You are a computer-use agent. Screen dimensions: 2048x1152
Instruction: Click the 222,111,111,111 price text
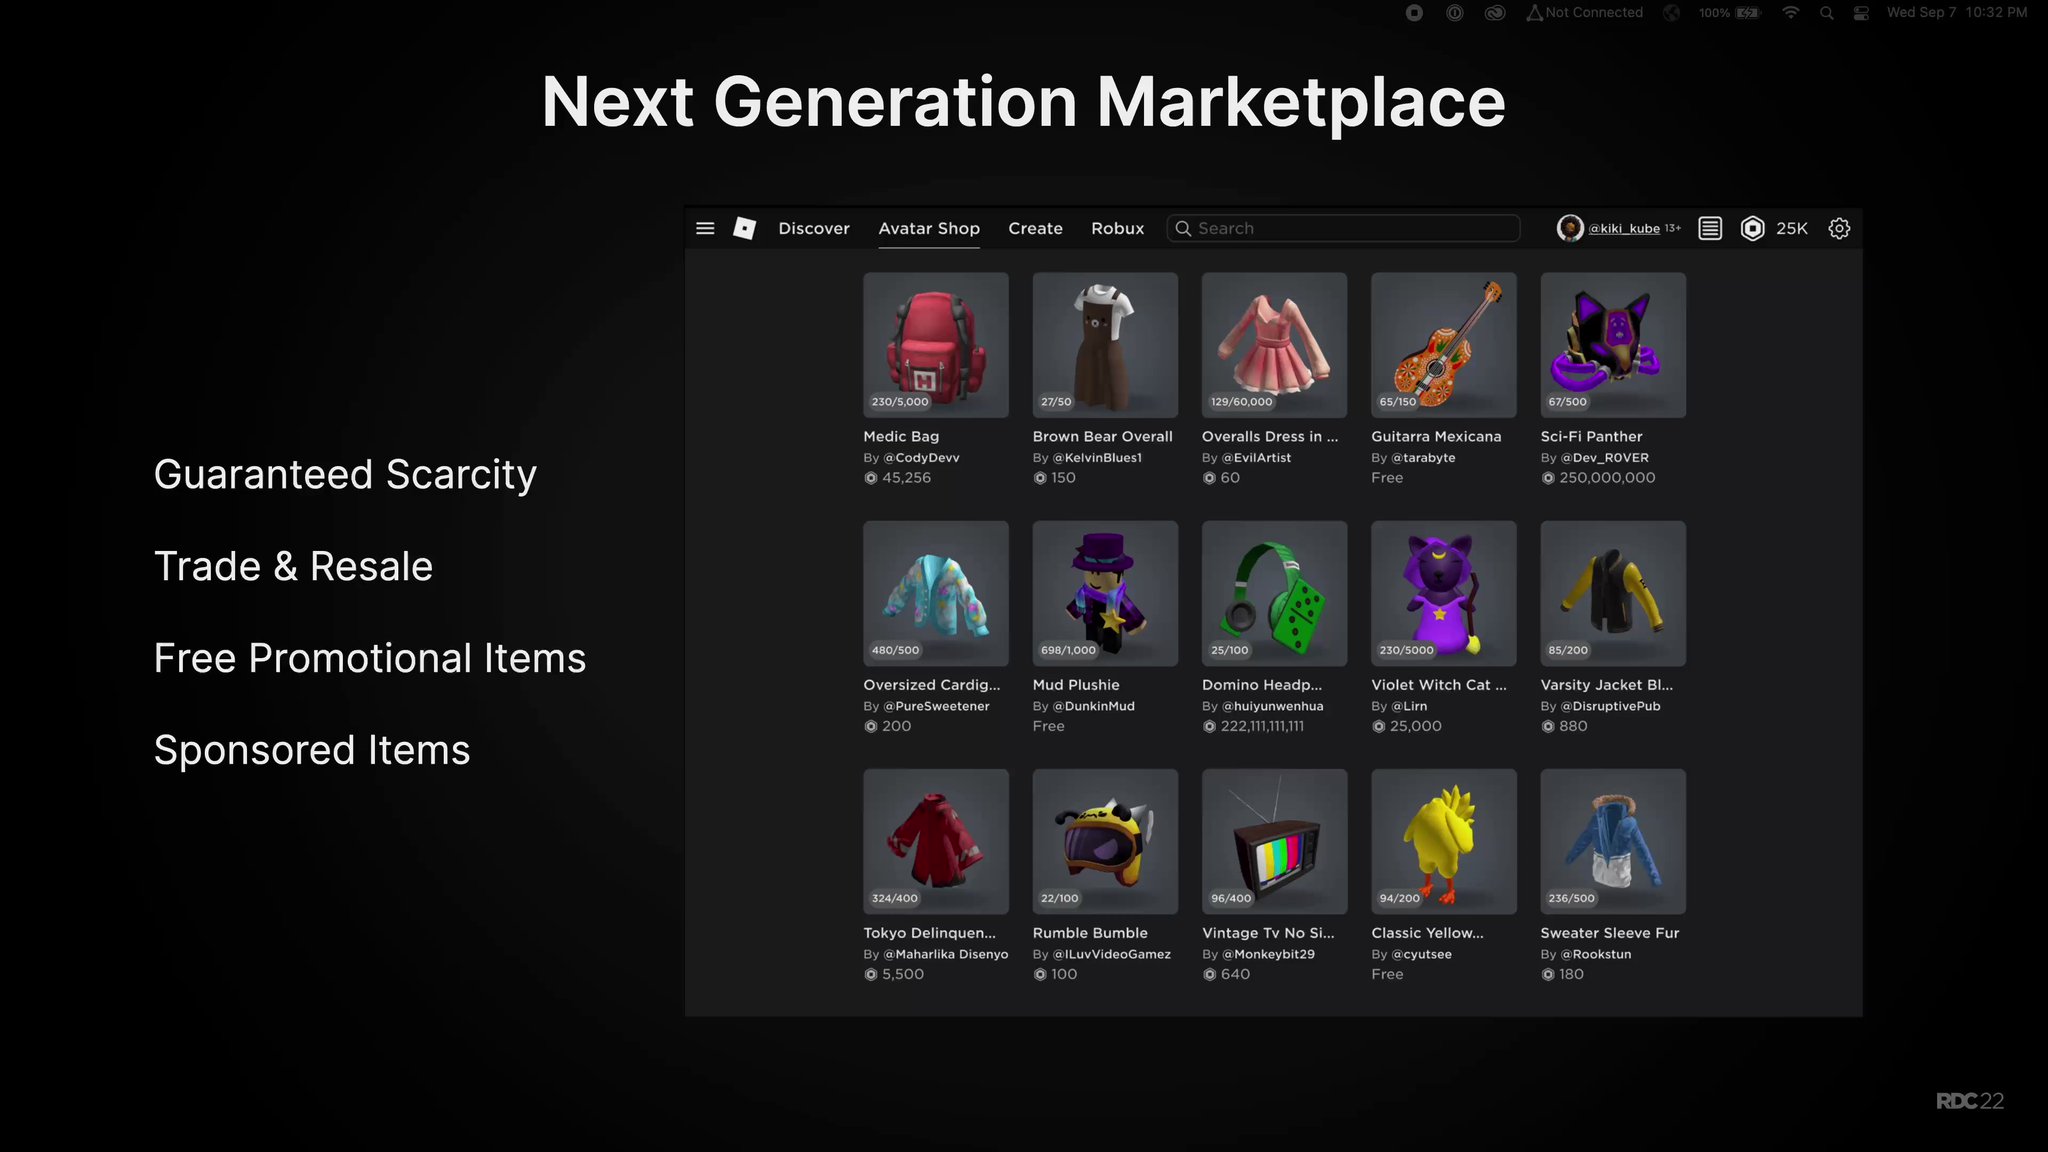point(1262,725)
